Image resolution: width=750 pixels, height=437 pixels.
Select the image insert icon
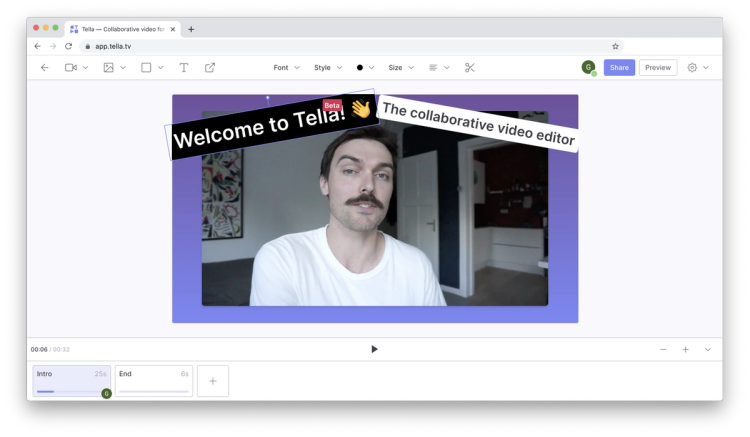click(x=109, y=68)
